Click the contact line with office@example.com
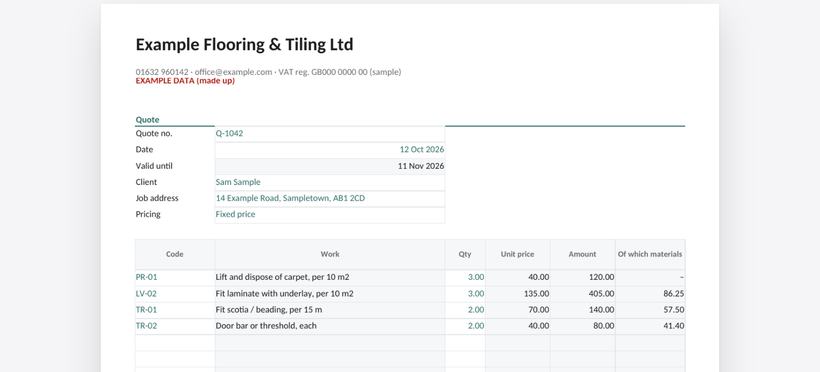The height and width of the screenshot is (372, 820). [x=268, y=72]
